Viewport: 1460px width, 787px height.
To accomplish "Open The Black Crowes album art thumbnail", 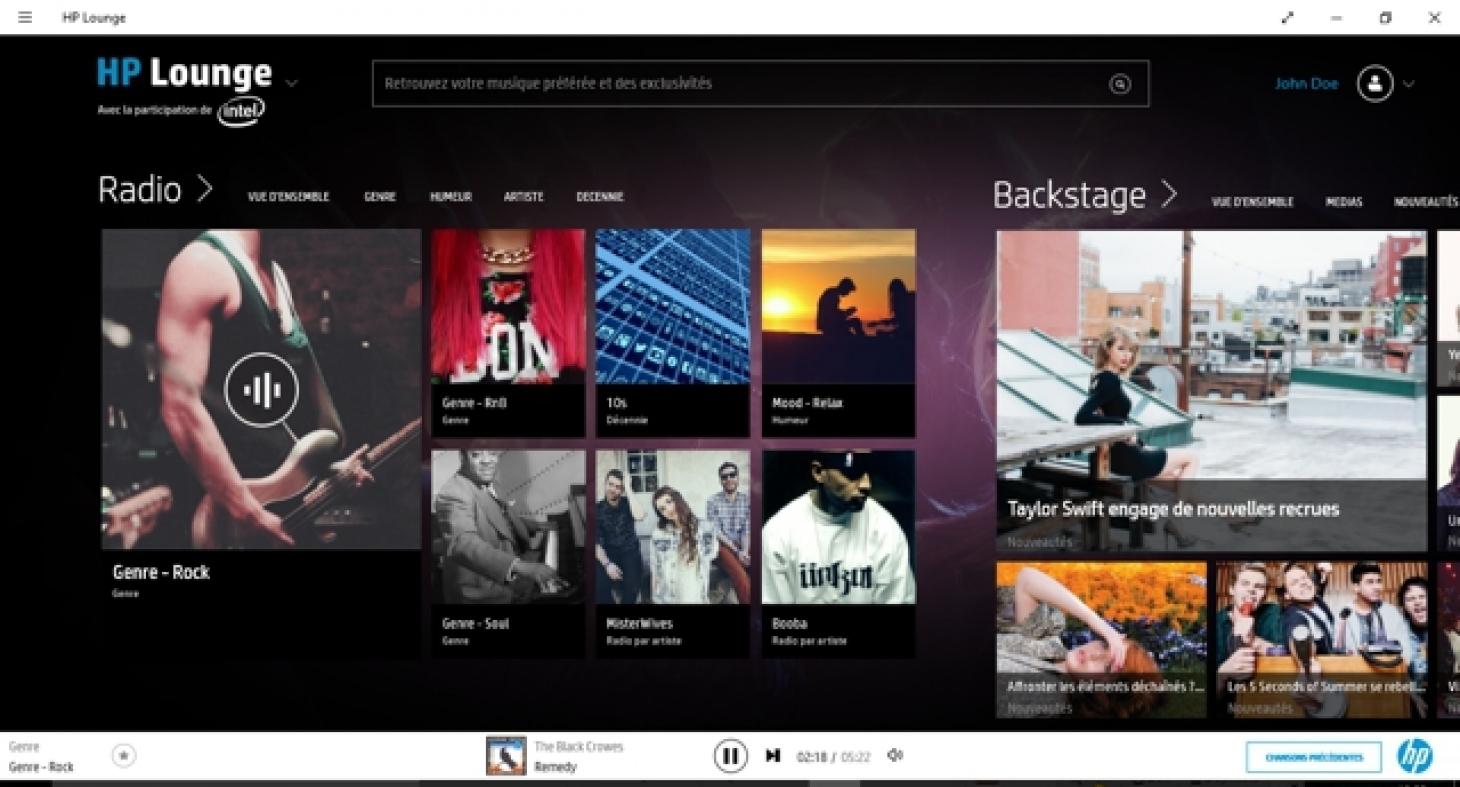I will tap(506, 756).
